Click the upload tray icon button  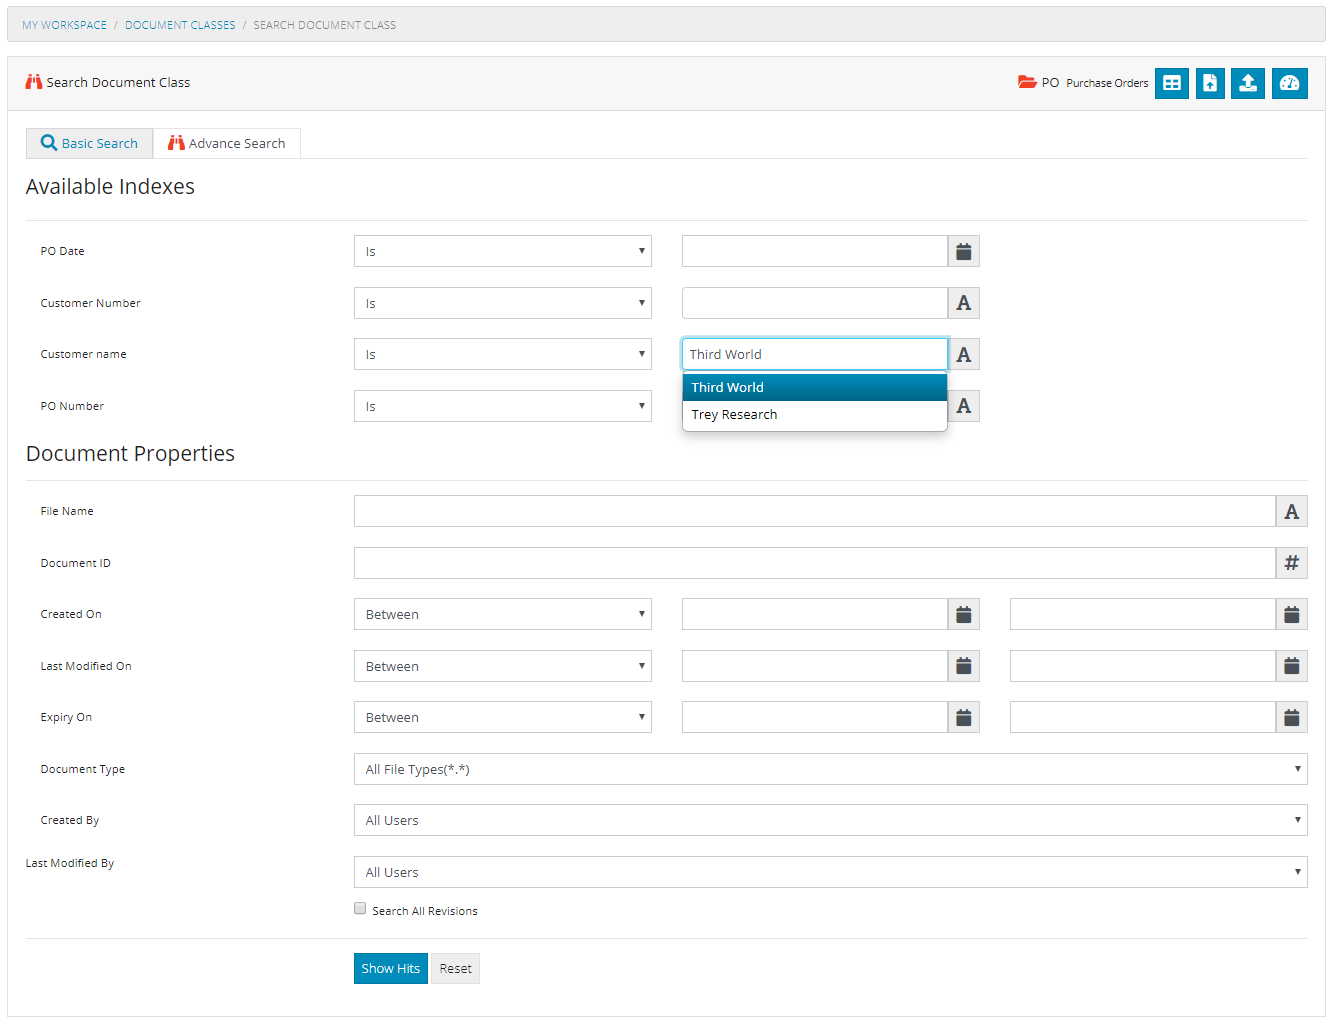pos(1248,83)
